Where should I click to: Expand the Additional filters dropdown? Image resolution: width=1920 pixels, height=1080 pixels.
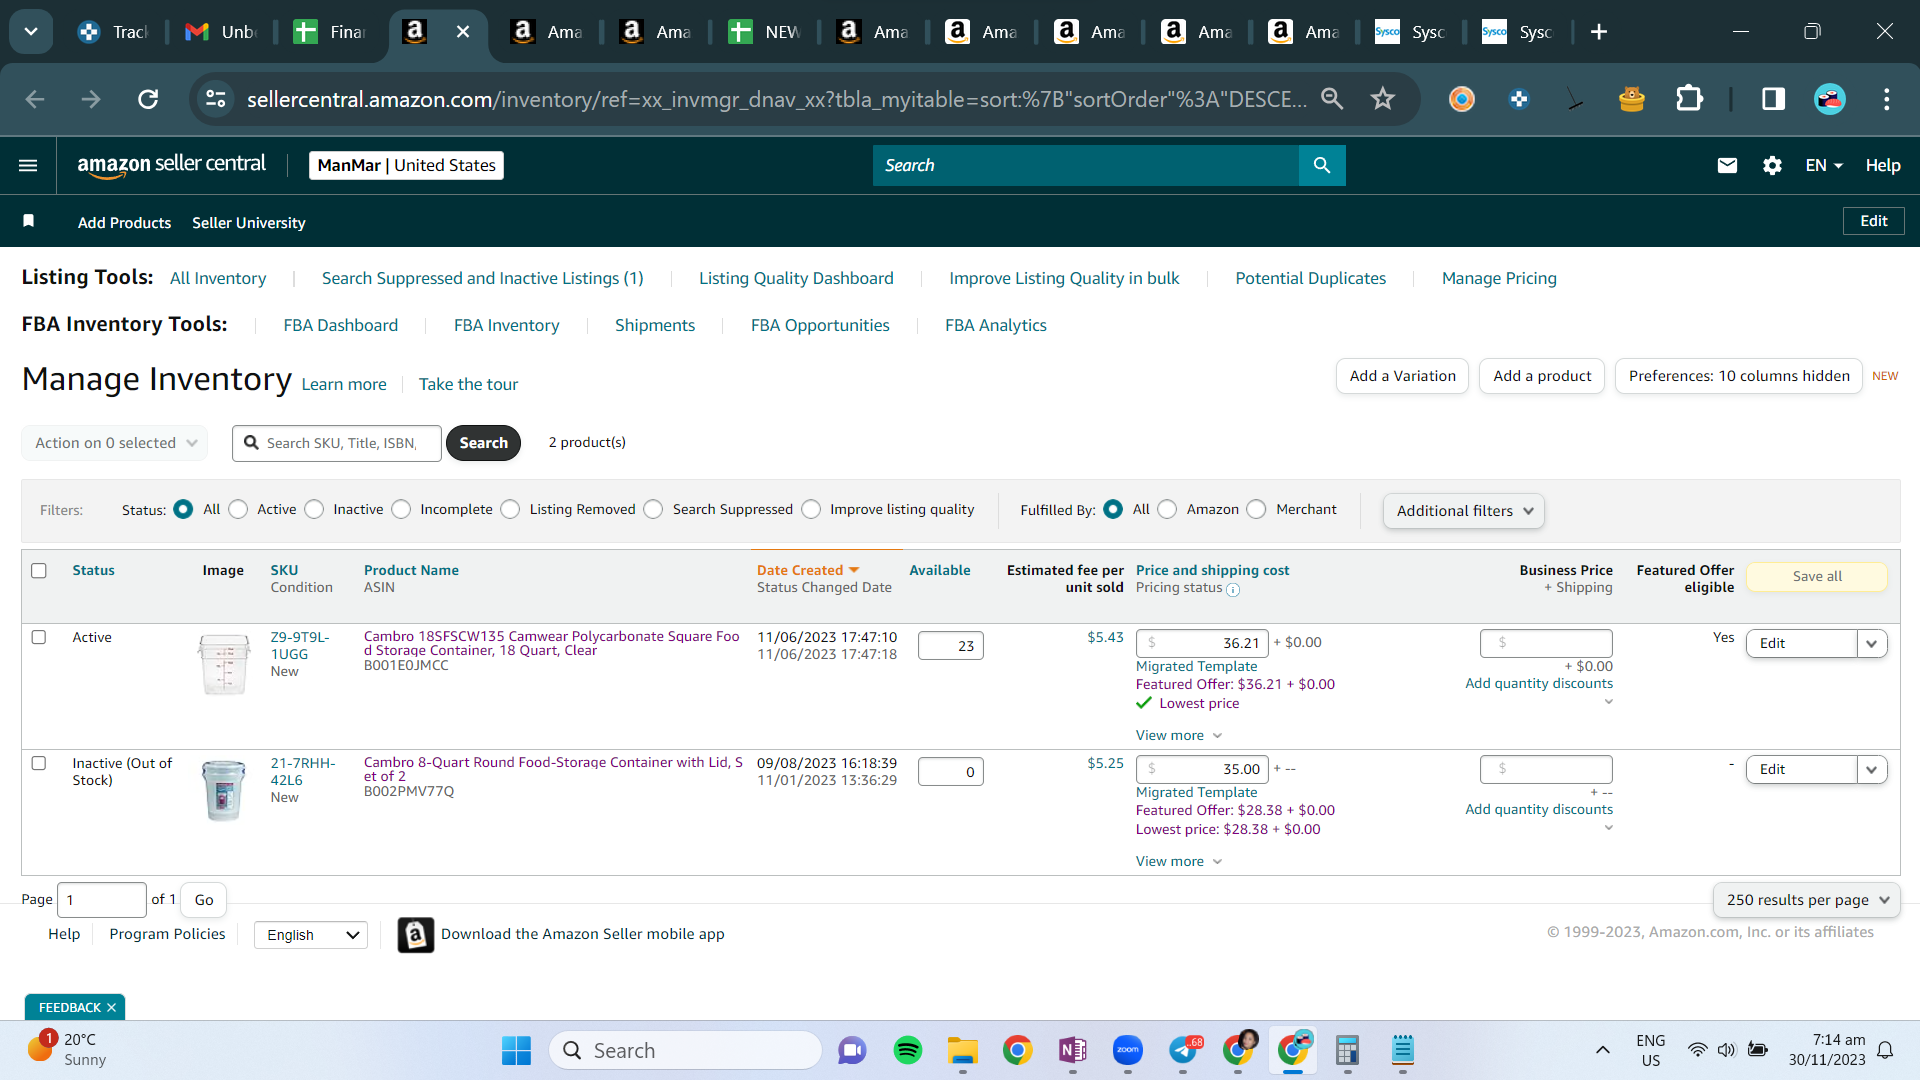1464,511
